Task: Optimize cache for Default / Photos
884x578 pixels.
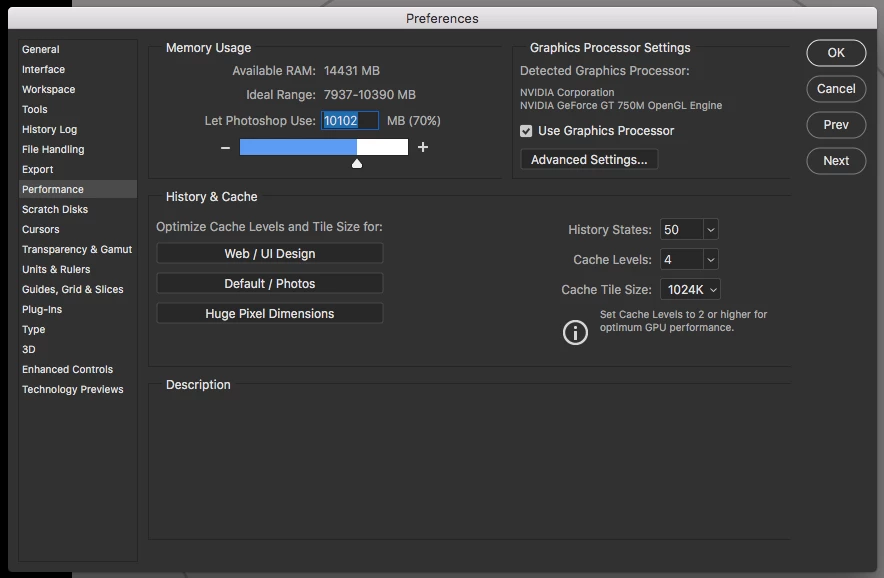Action: click(x=269, y=284)
